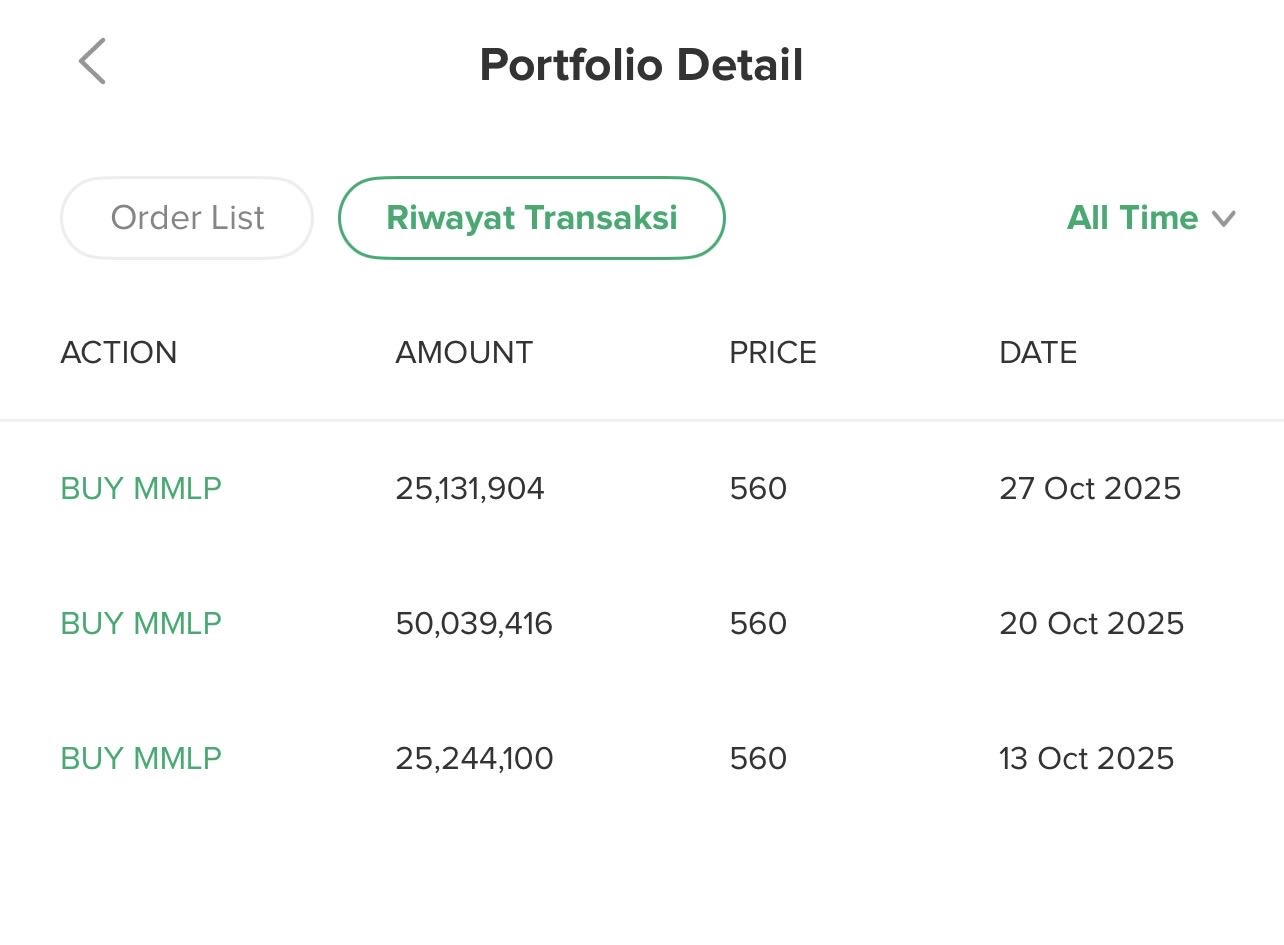1284x945 pixels.
Task: Open BUY MMLP transaction from 27 Oct 2025
Action: pos(141,489)
